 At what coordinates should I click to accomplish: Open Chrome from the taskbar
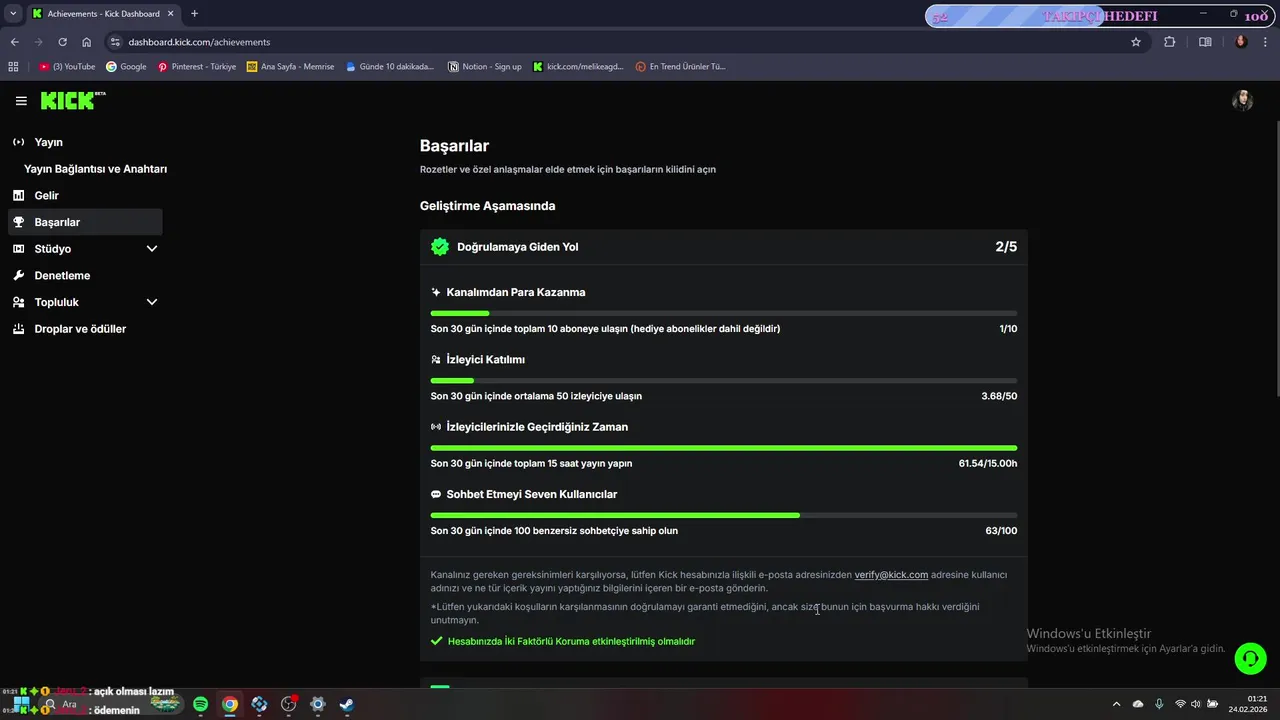[x=230, y=704]
